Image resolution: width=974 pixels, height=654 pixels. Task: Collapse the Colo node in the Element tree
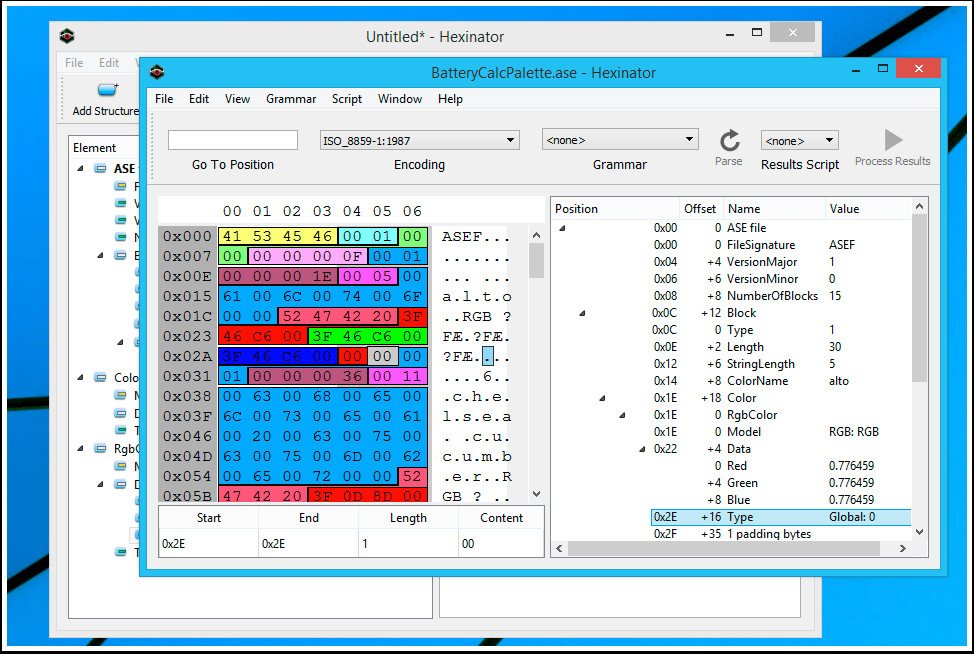click(x=80, y=377)
